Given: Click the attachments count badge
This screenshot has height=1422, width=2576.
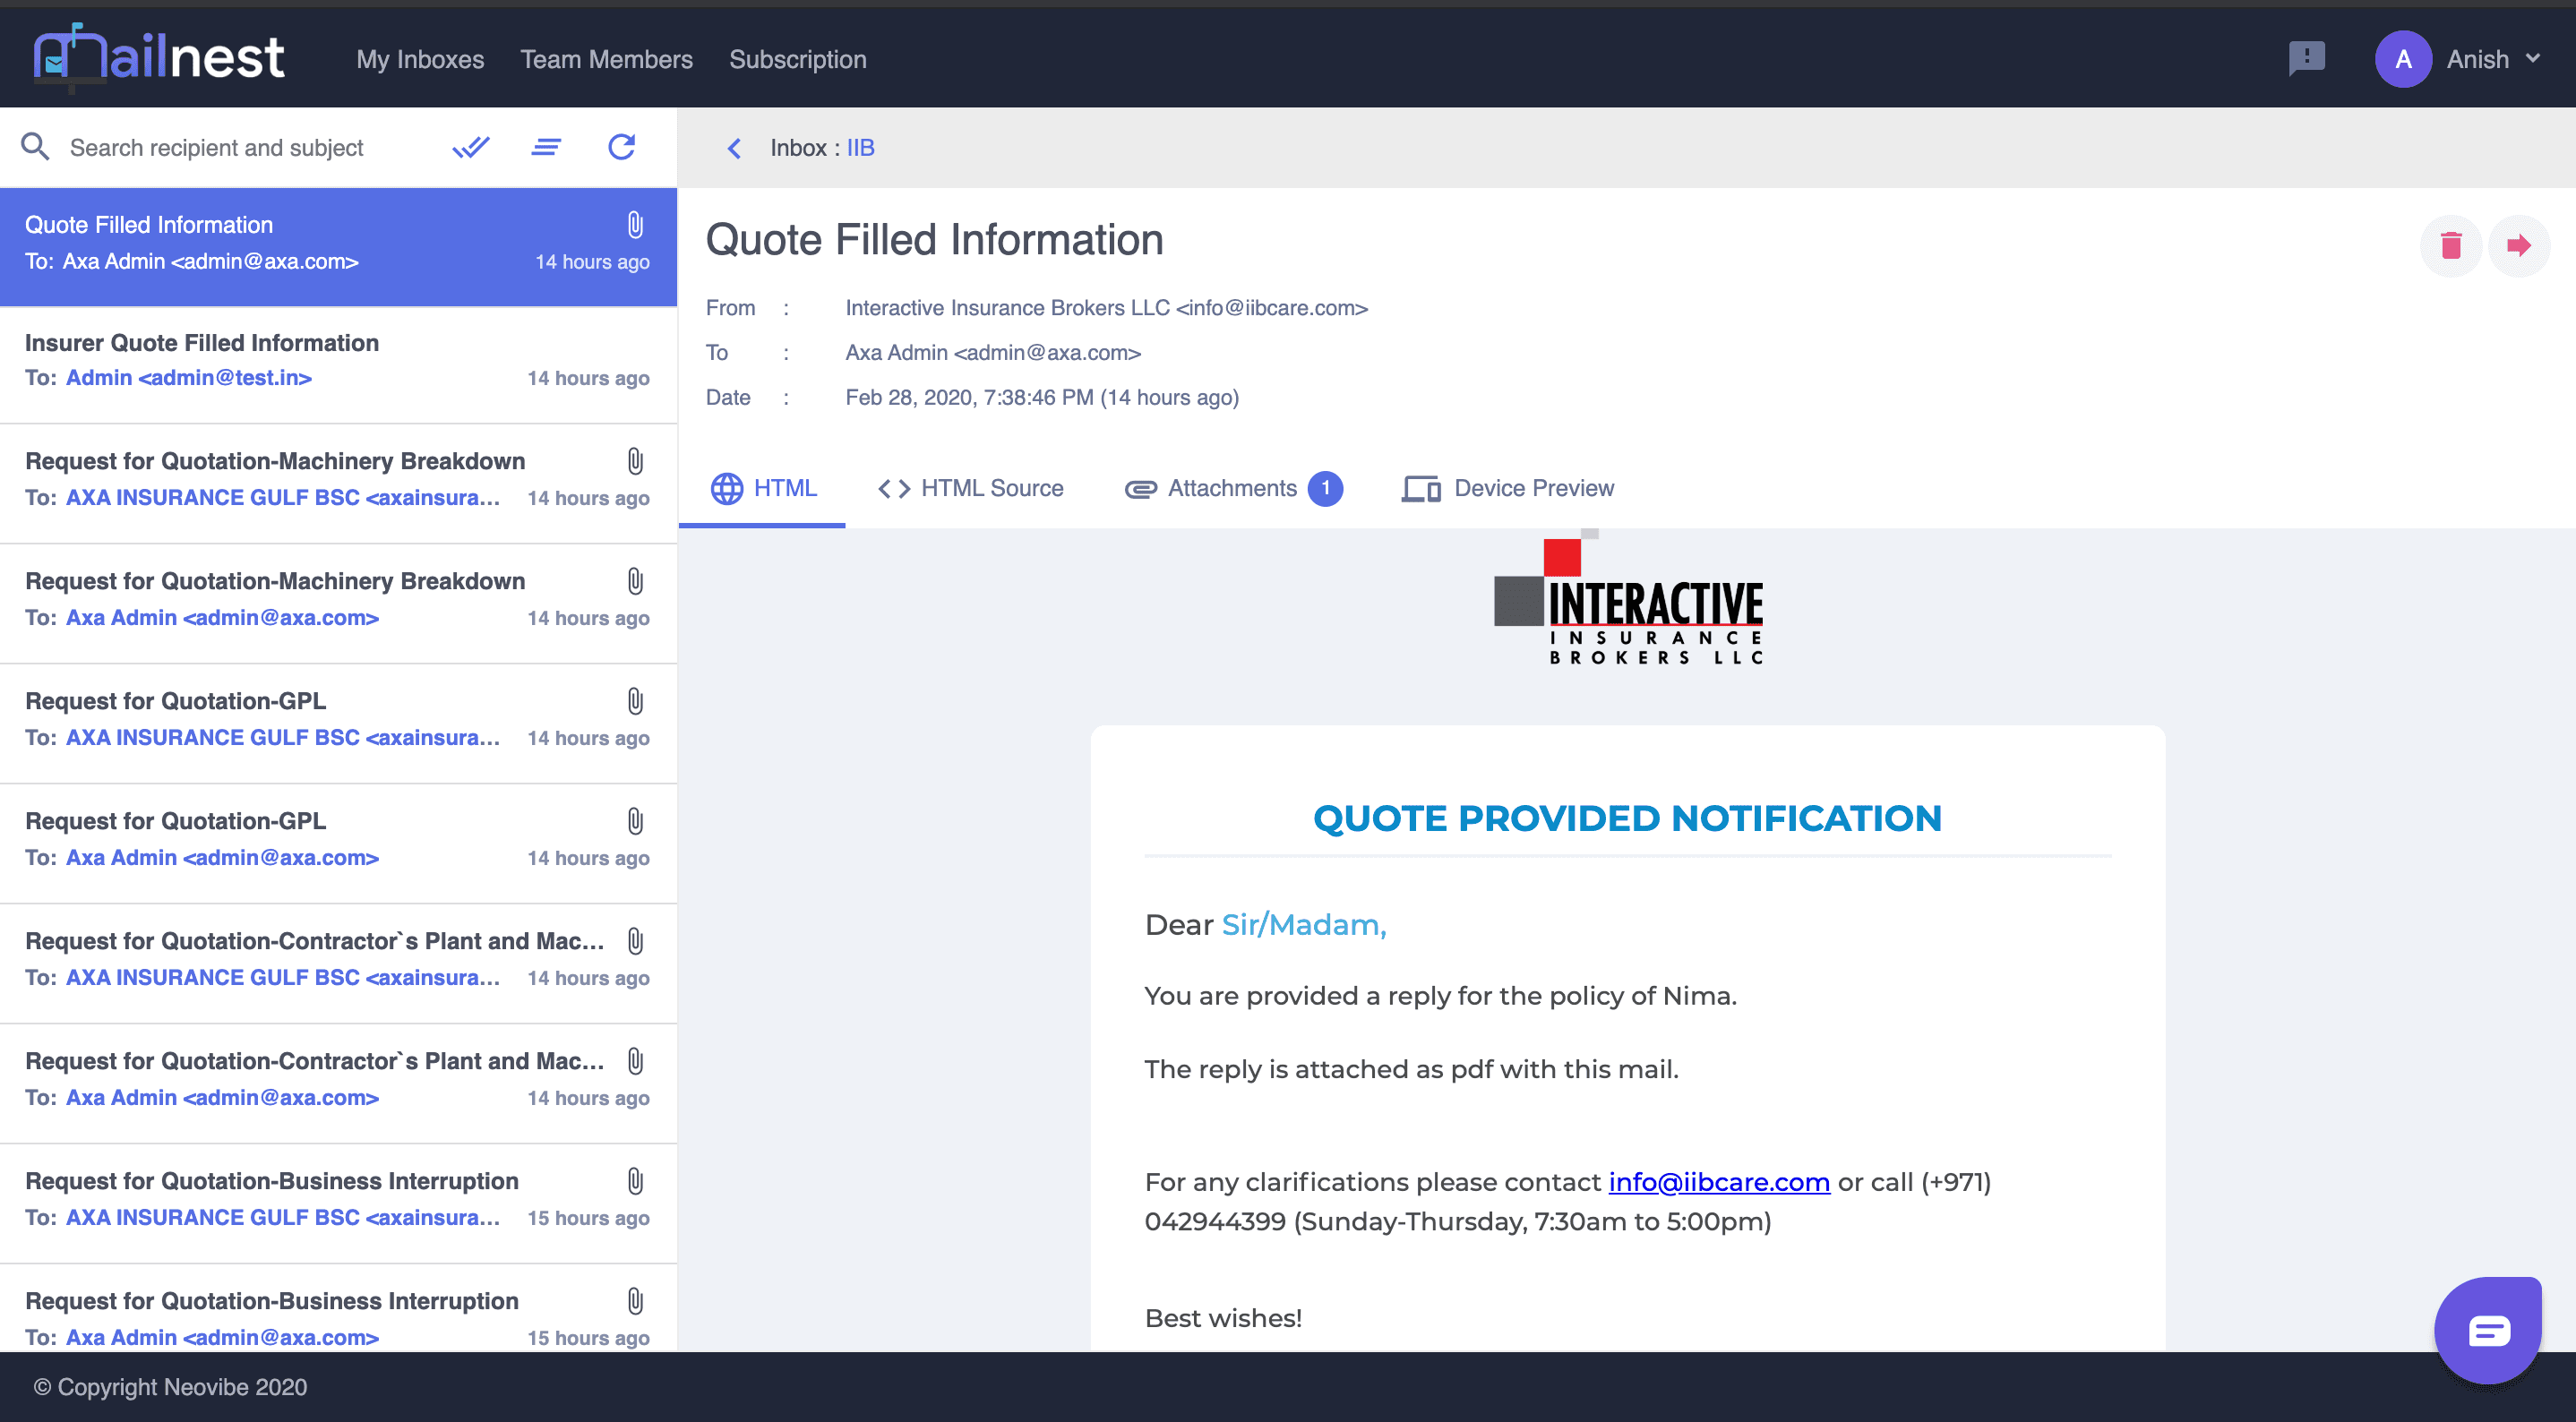Looking at the screenshot, I should (1325, 488).
